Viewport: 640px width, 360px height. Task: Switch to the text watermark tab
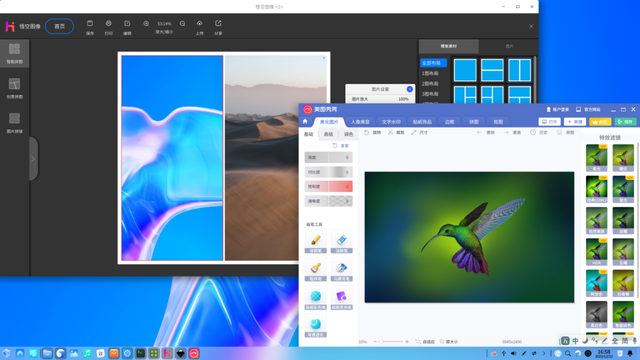[x=391, y=122]
